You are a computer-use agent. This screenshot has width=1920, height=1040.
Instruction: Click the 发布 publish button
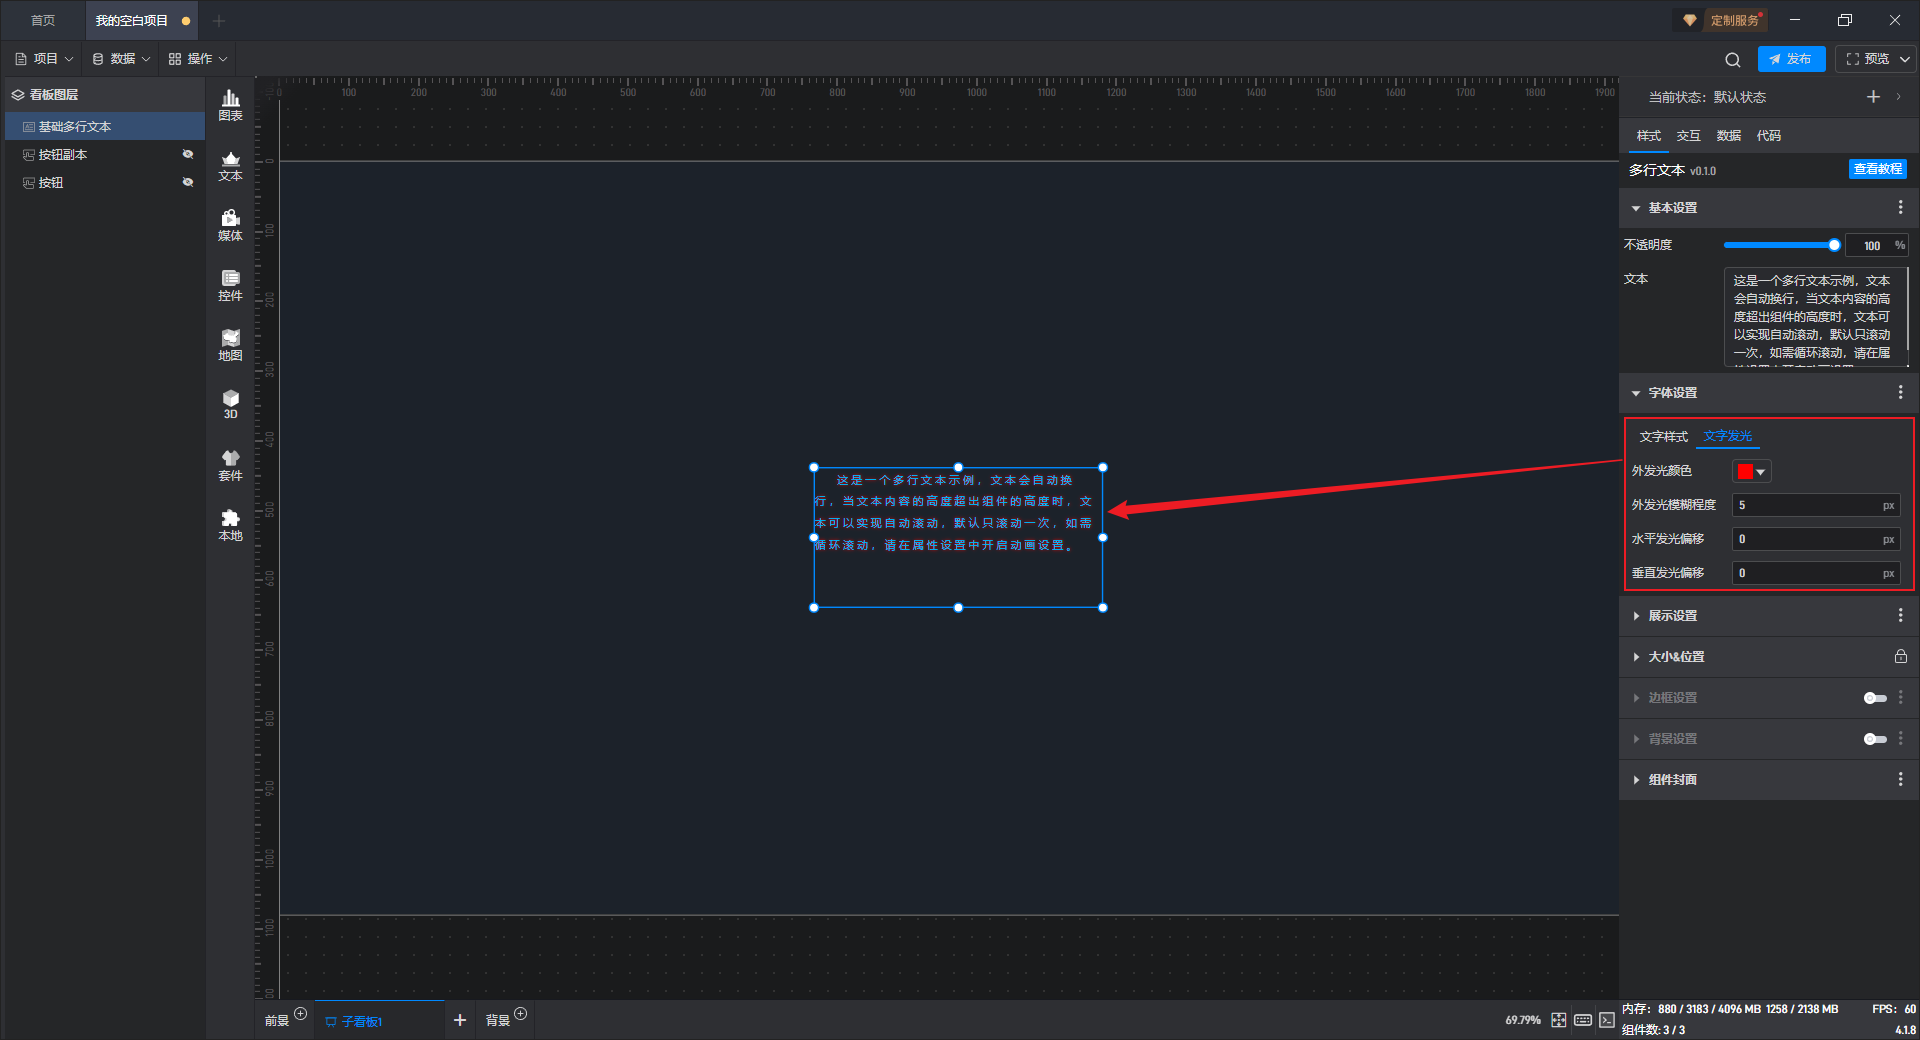[x=1791, y=59]
